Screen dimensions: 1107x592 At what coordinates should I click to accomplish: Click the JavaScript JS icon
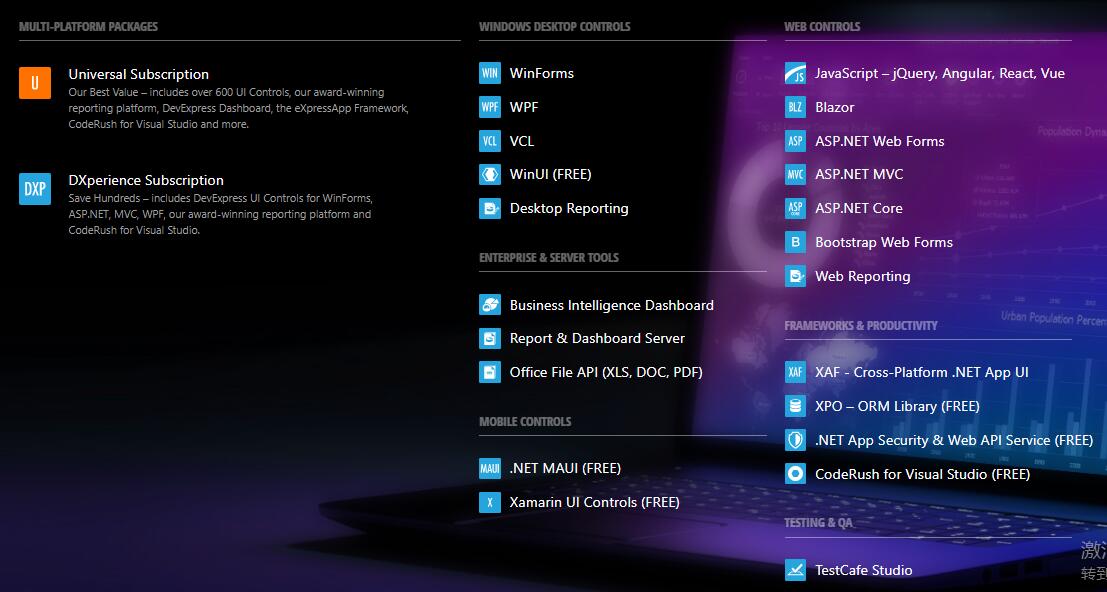click(795, 73)
